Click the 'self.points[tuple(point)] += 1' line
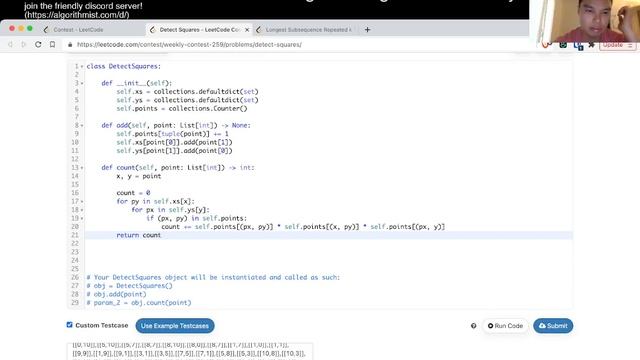This screenshot has width=640, height=360. (x=172, y=134)
